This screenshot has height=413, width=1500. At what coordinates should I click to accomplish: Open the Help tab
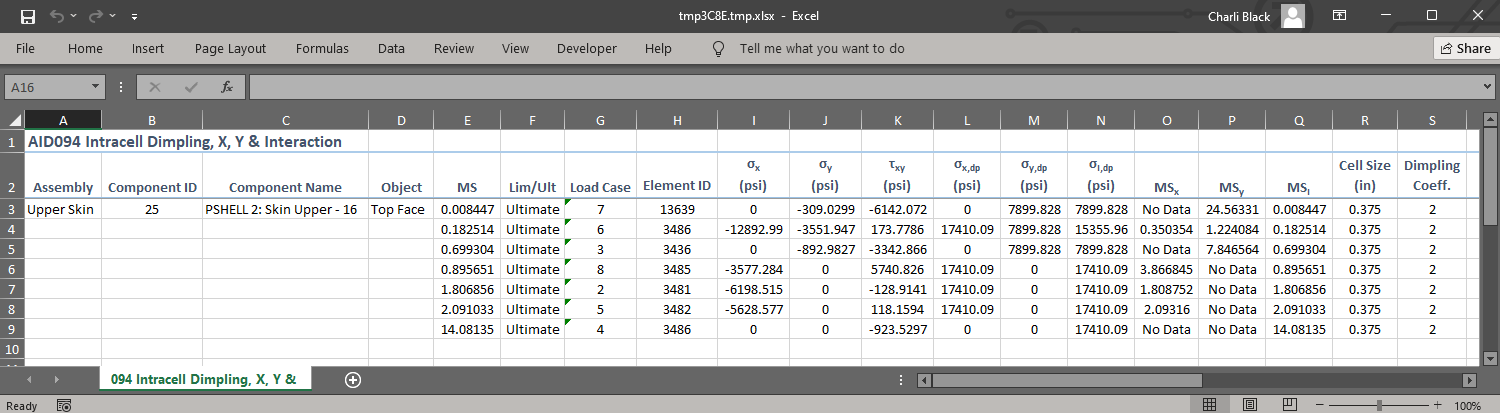(x=658, y=48)
